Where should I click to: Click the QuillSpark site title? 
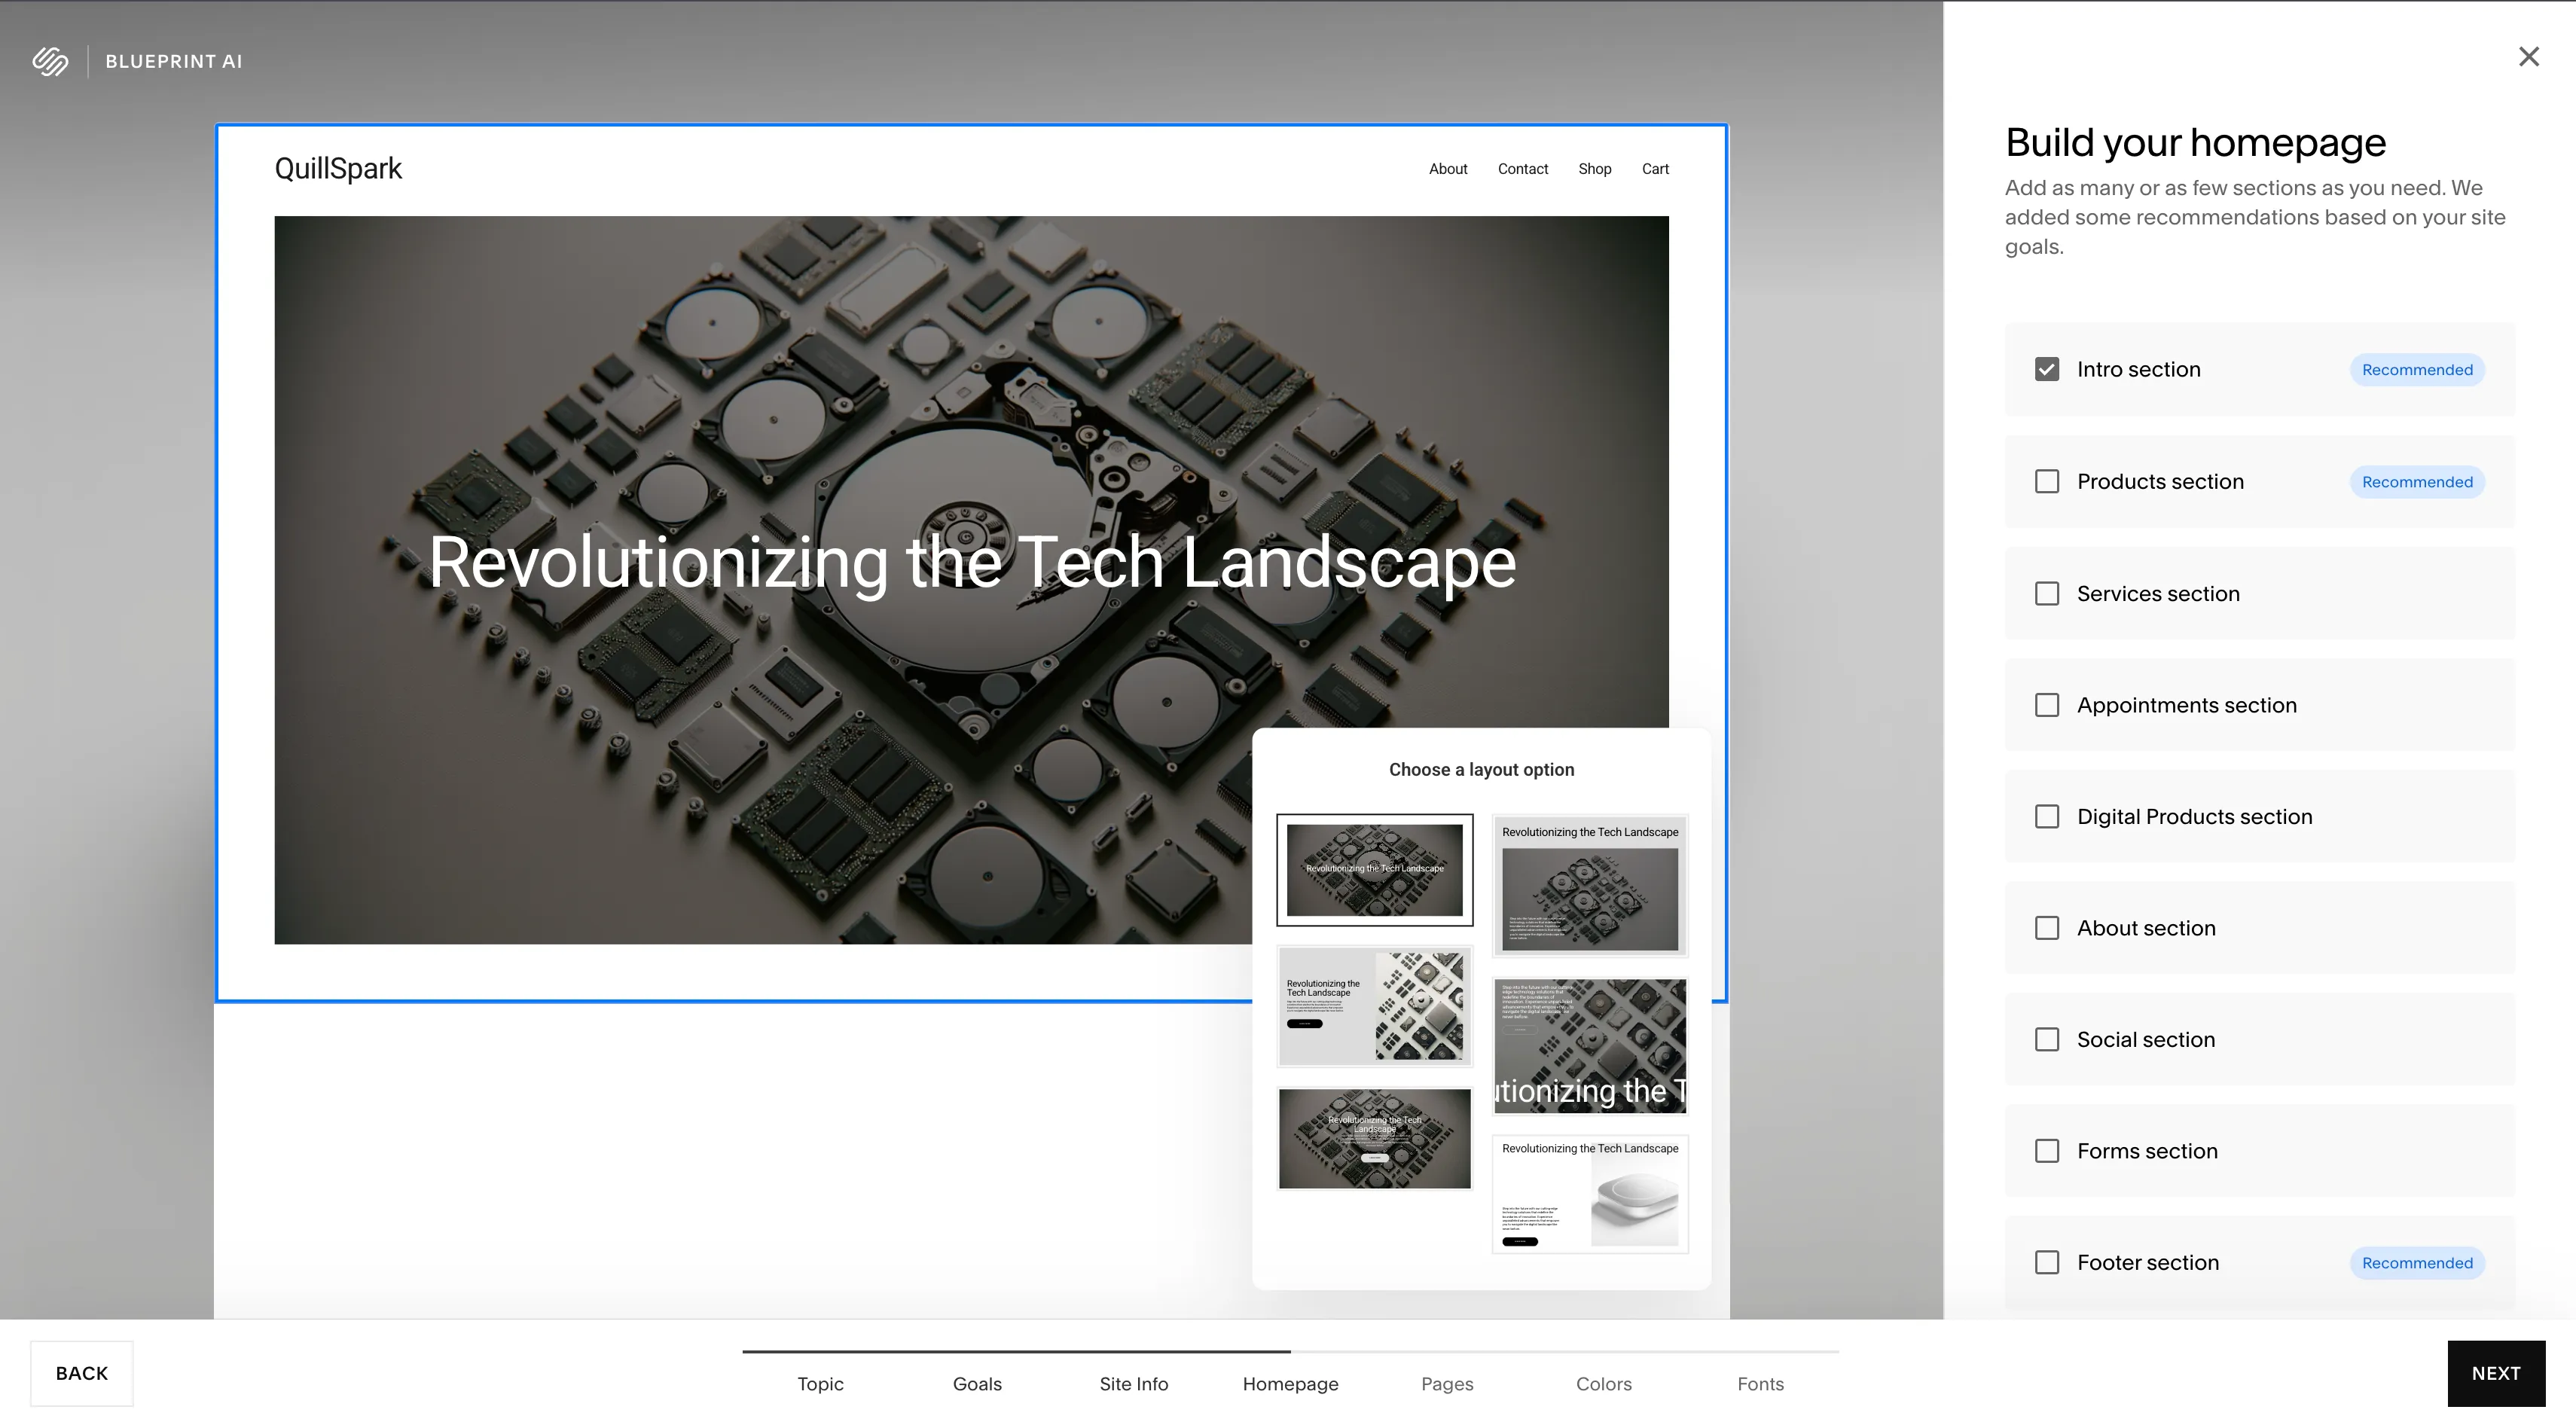click(338, 168)
